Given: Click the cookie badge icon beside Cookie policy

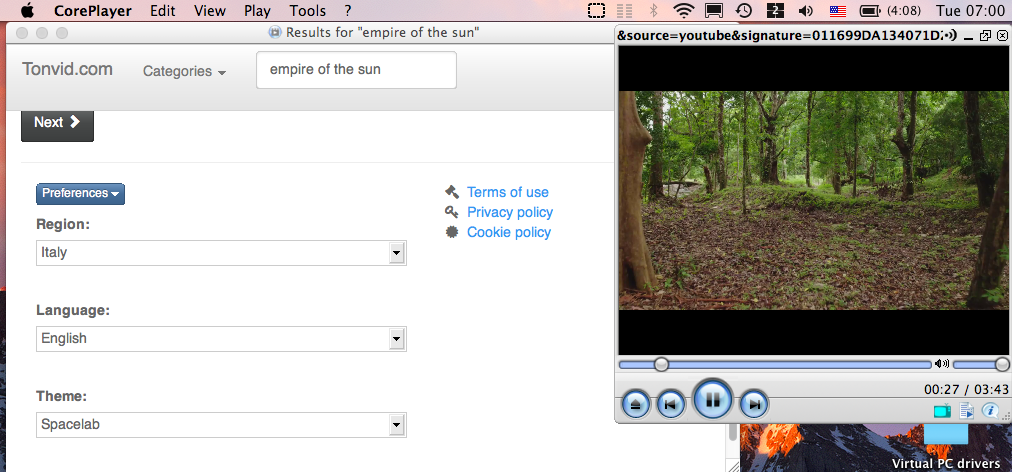Looking at the screenshot, I should click(452, 232).
